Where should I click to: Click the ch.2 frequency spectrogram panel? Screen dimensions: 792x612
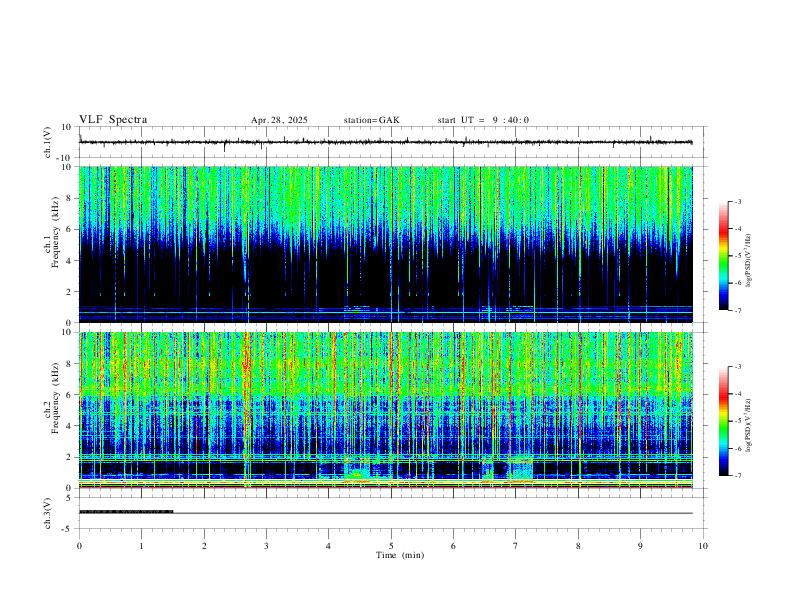pyautogui.click(x=386, y=410)
